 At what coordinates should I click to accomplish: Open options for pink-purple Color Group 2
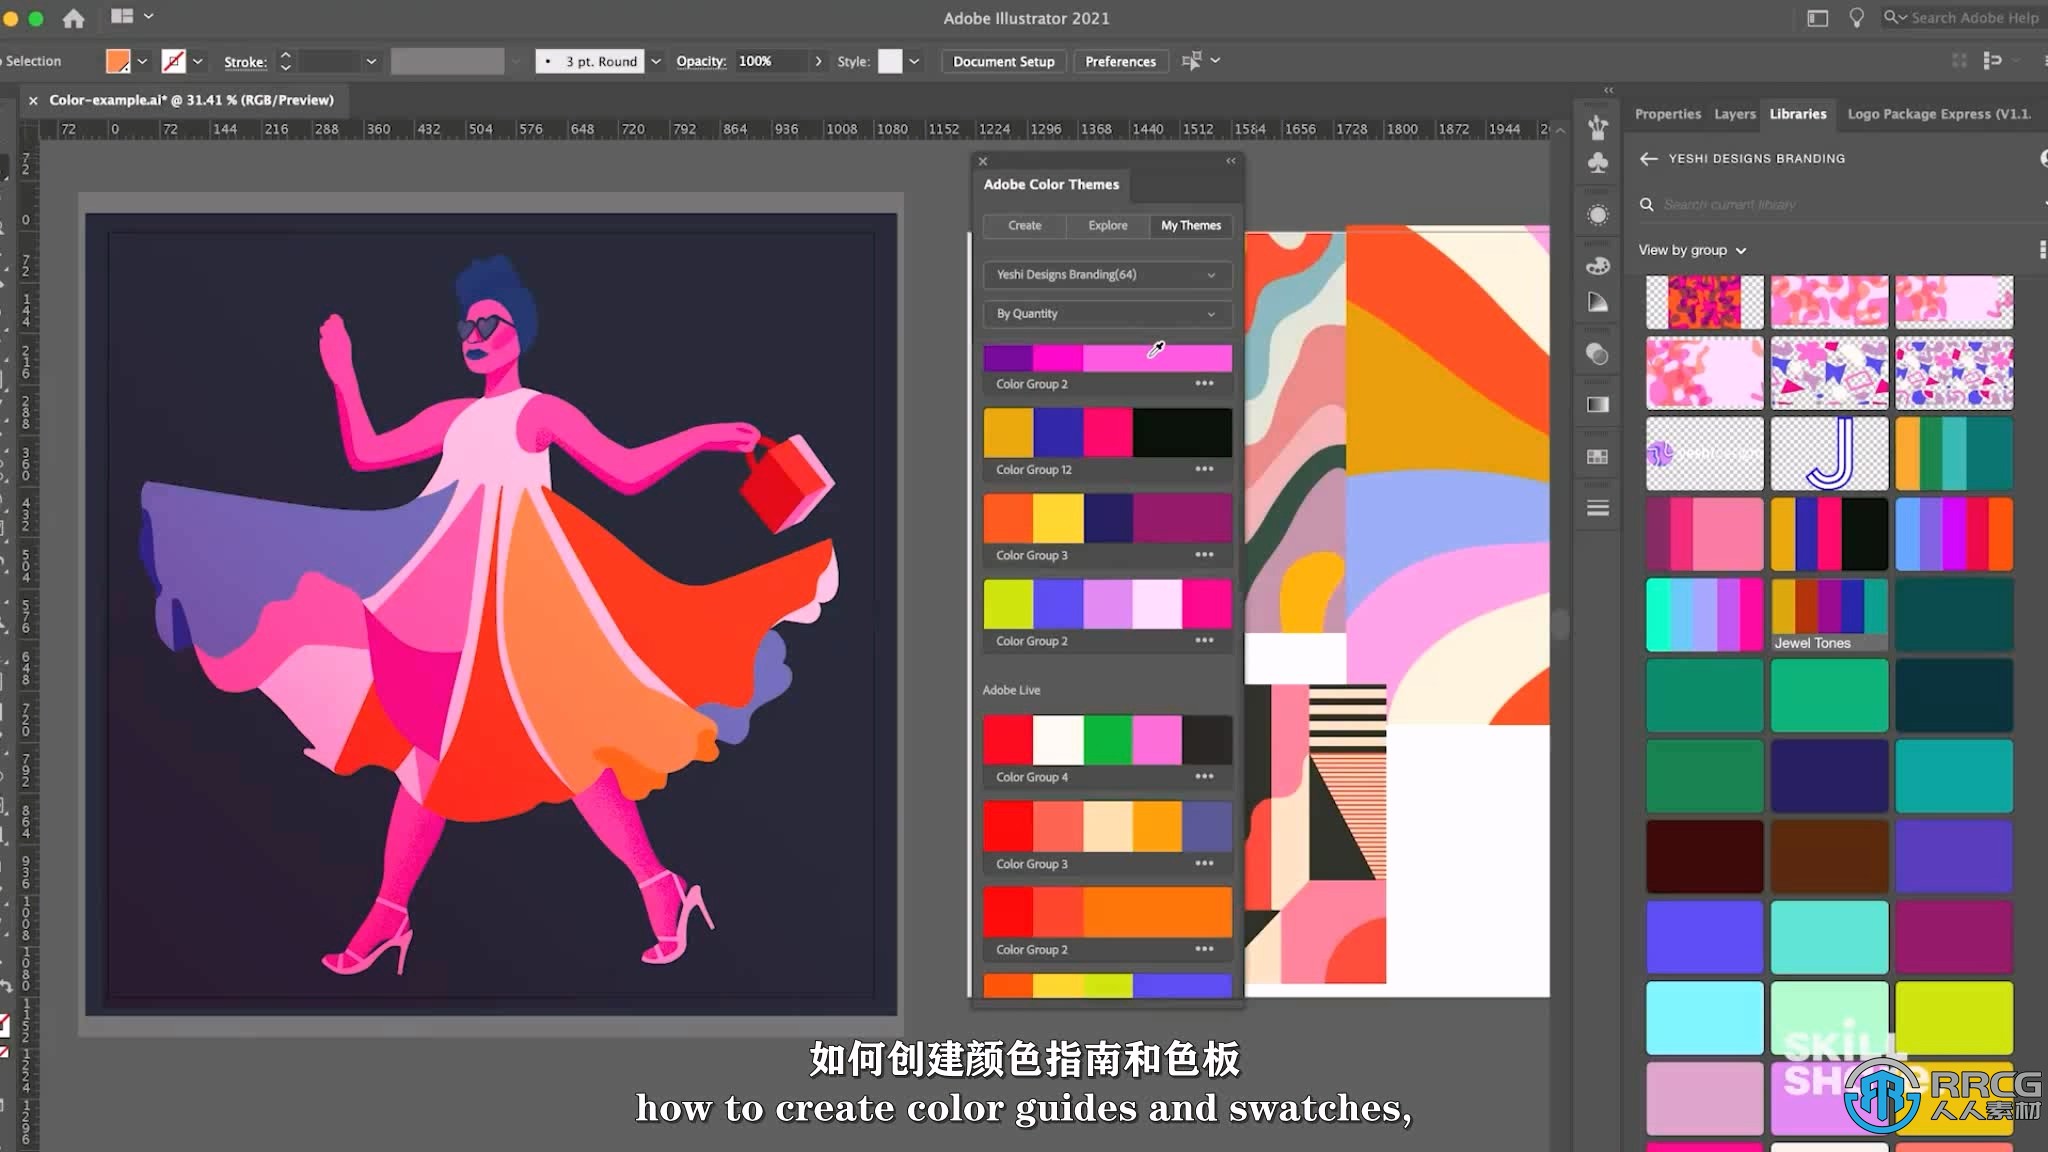coord(1204,384)
